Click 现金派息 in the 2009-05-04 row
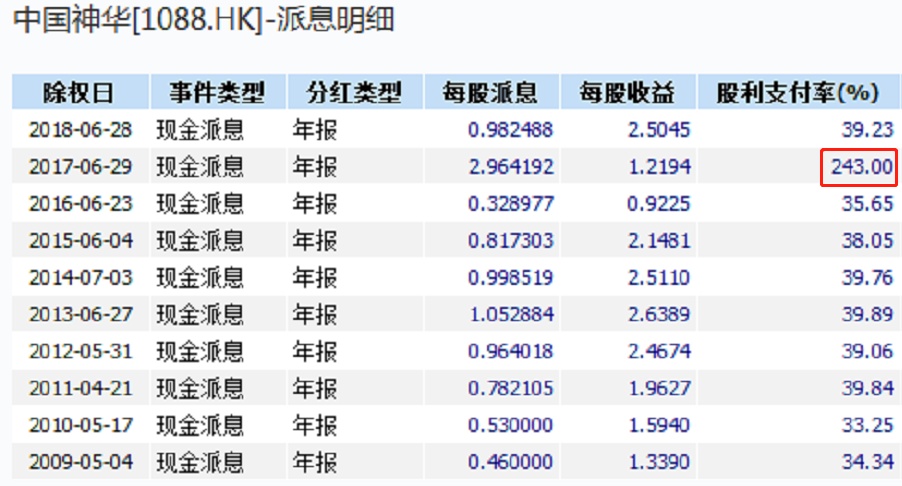This screenshot has width=902, height=486. click(200, 461)
